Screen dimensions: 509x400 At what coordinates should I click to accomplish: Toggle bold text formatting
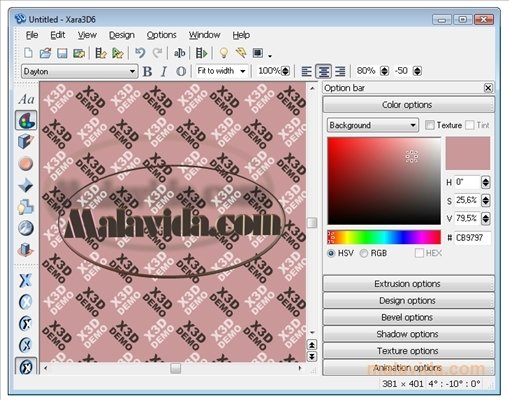pos(147,71)
